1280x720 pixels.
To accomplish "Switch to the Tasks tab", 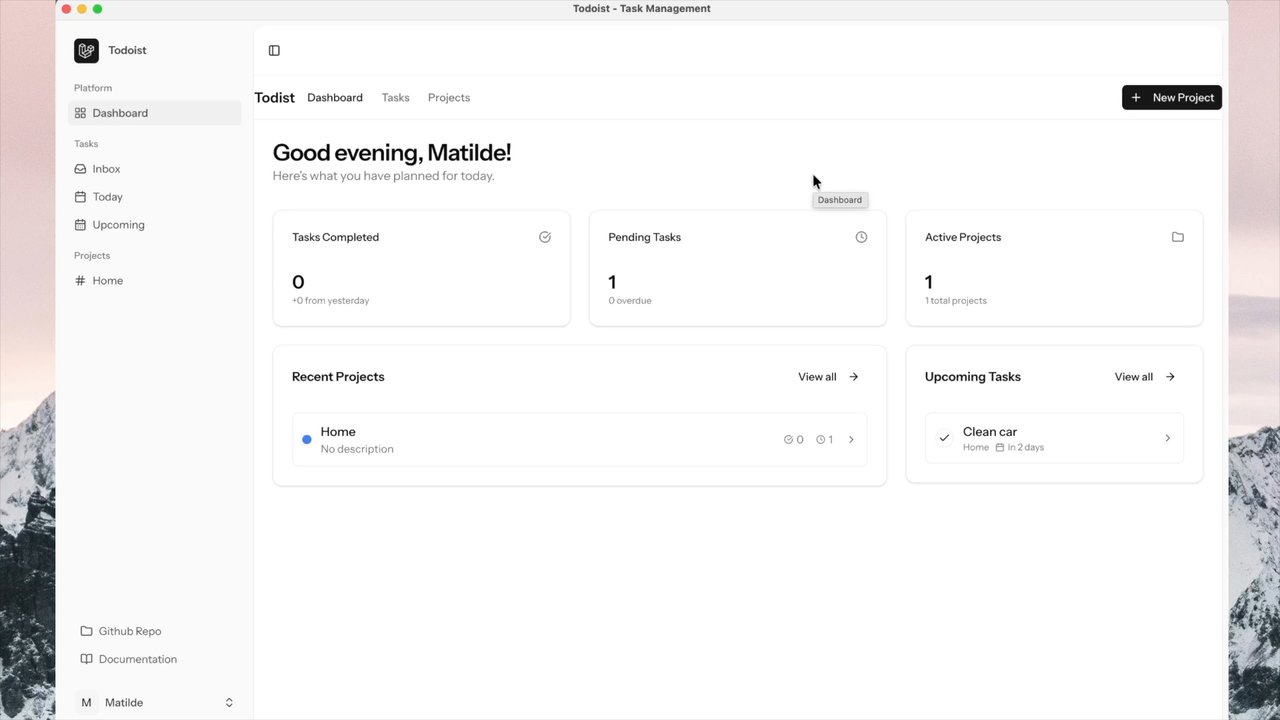I will point(396,98).
